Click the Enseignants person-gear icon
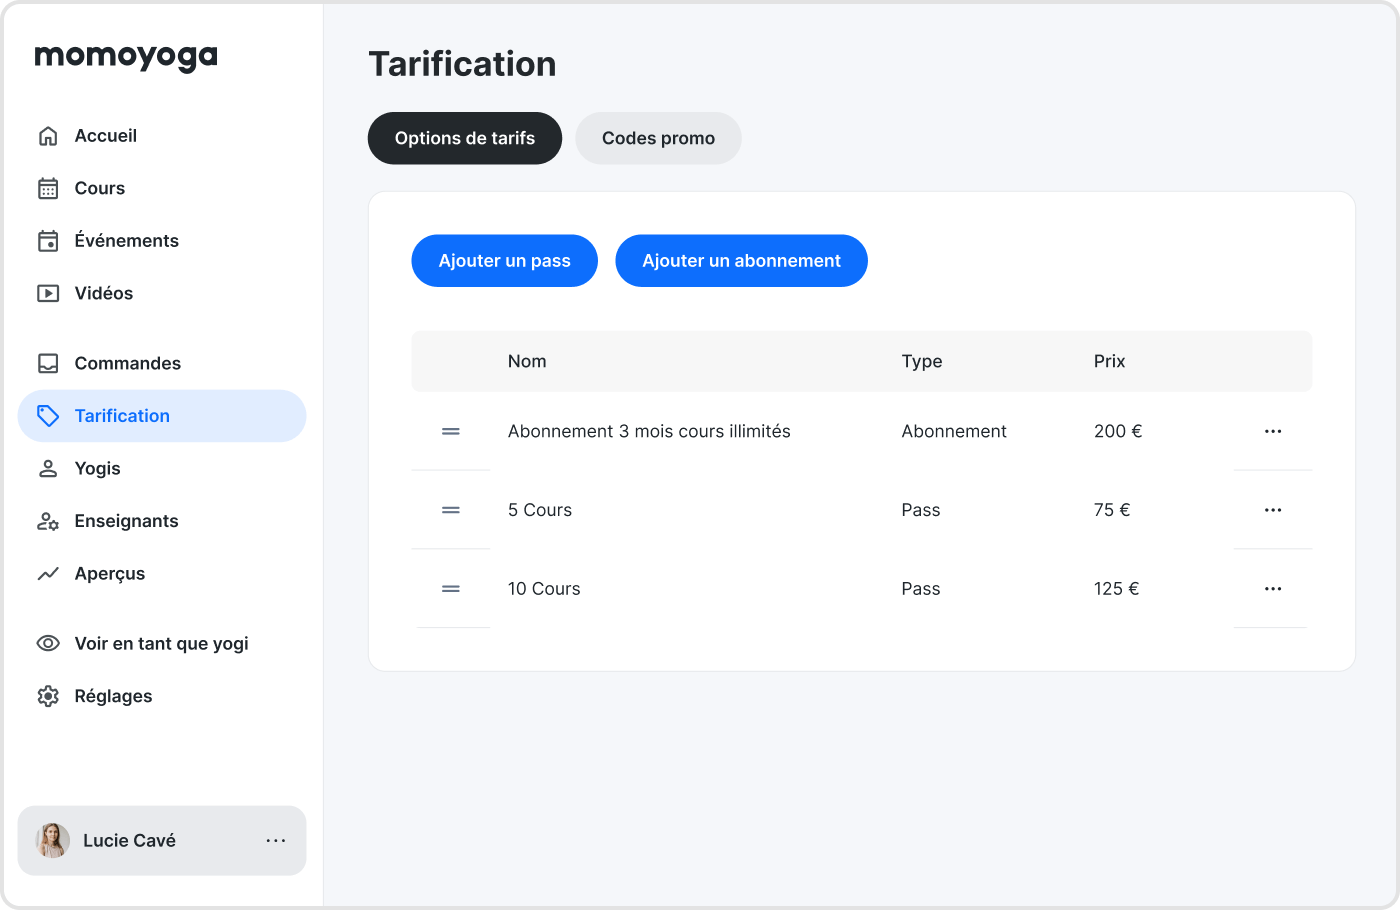 [48, 521]
